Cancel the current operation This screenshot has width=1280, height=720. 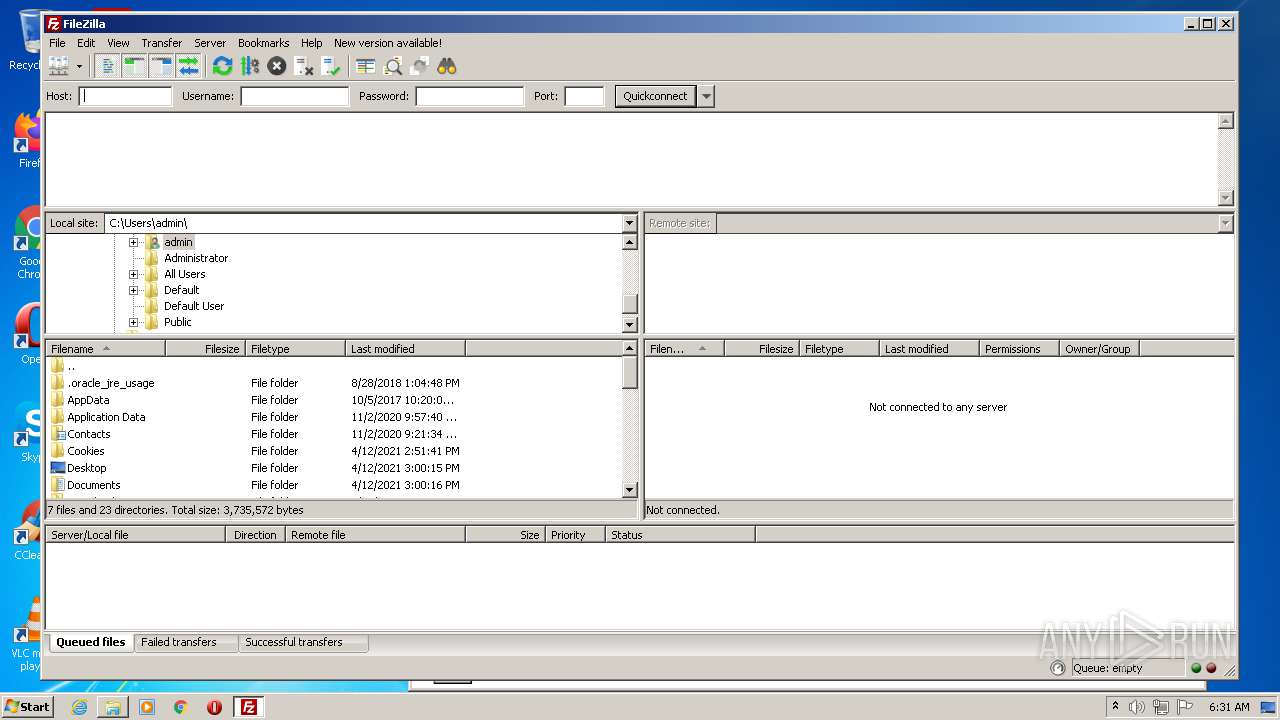click(x=277, y=66)
